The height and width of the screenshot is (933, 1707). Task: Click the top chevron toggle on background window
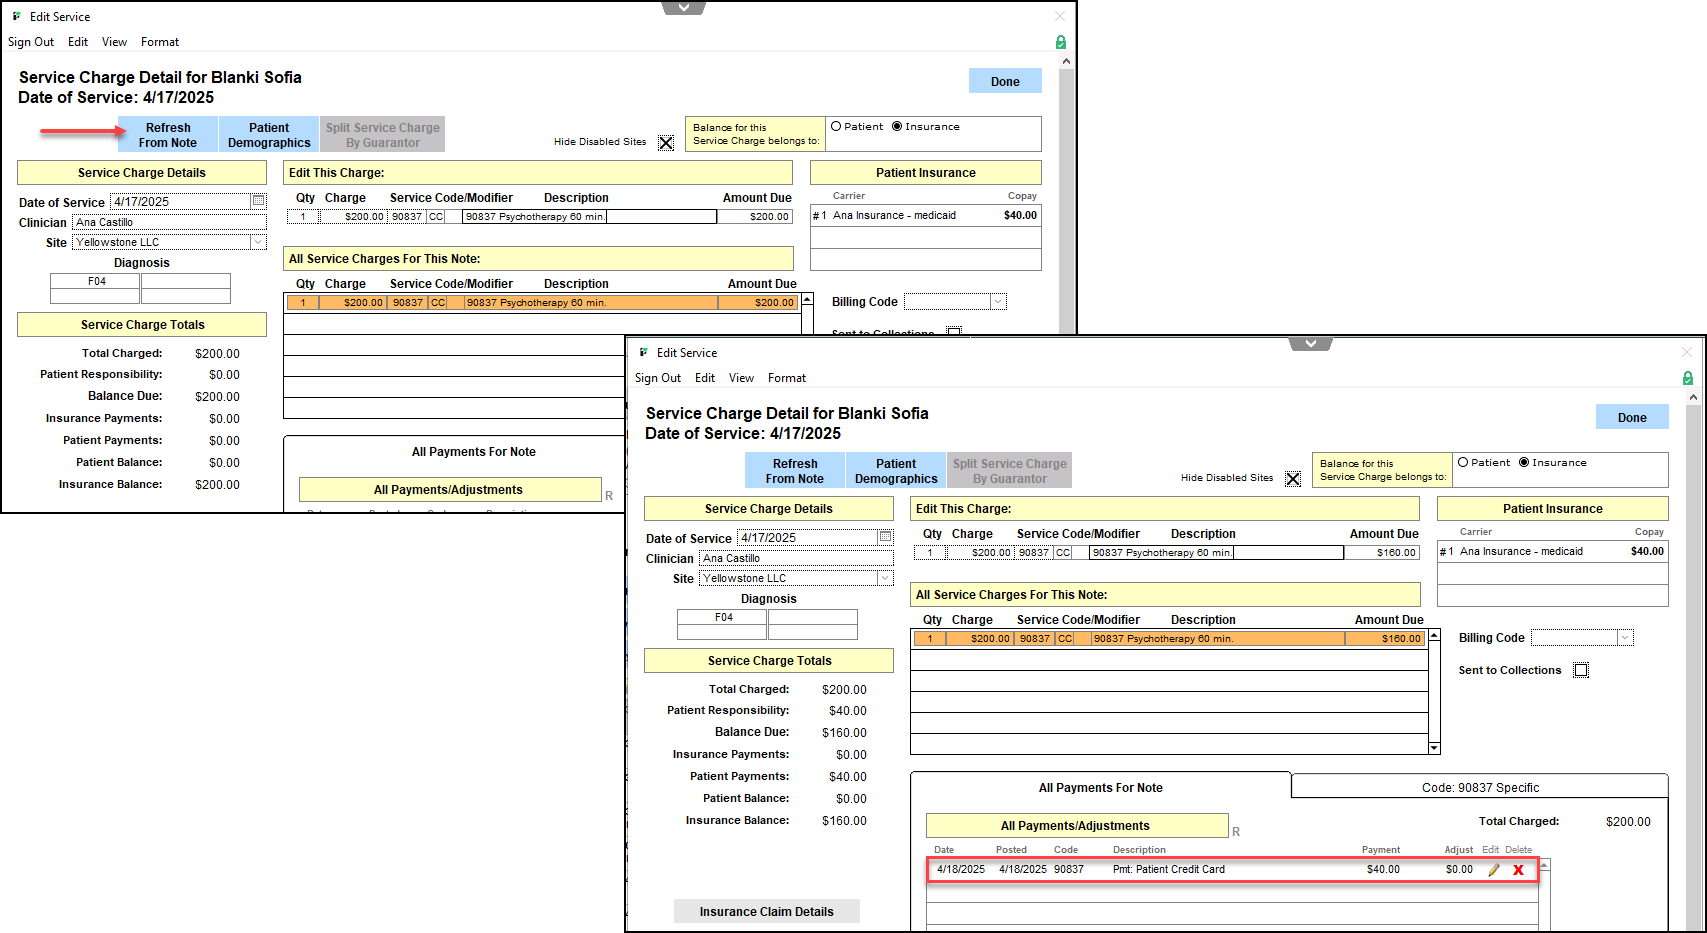(683, 8)
